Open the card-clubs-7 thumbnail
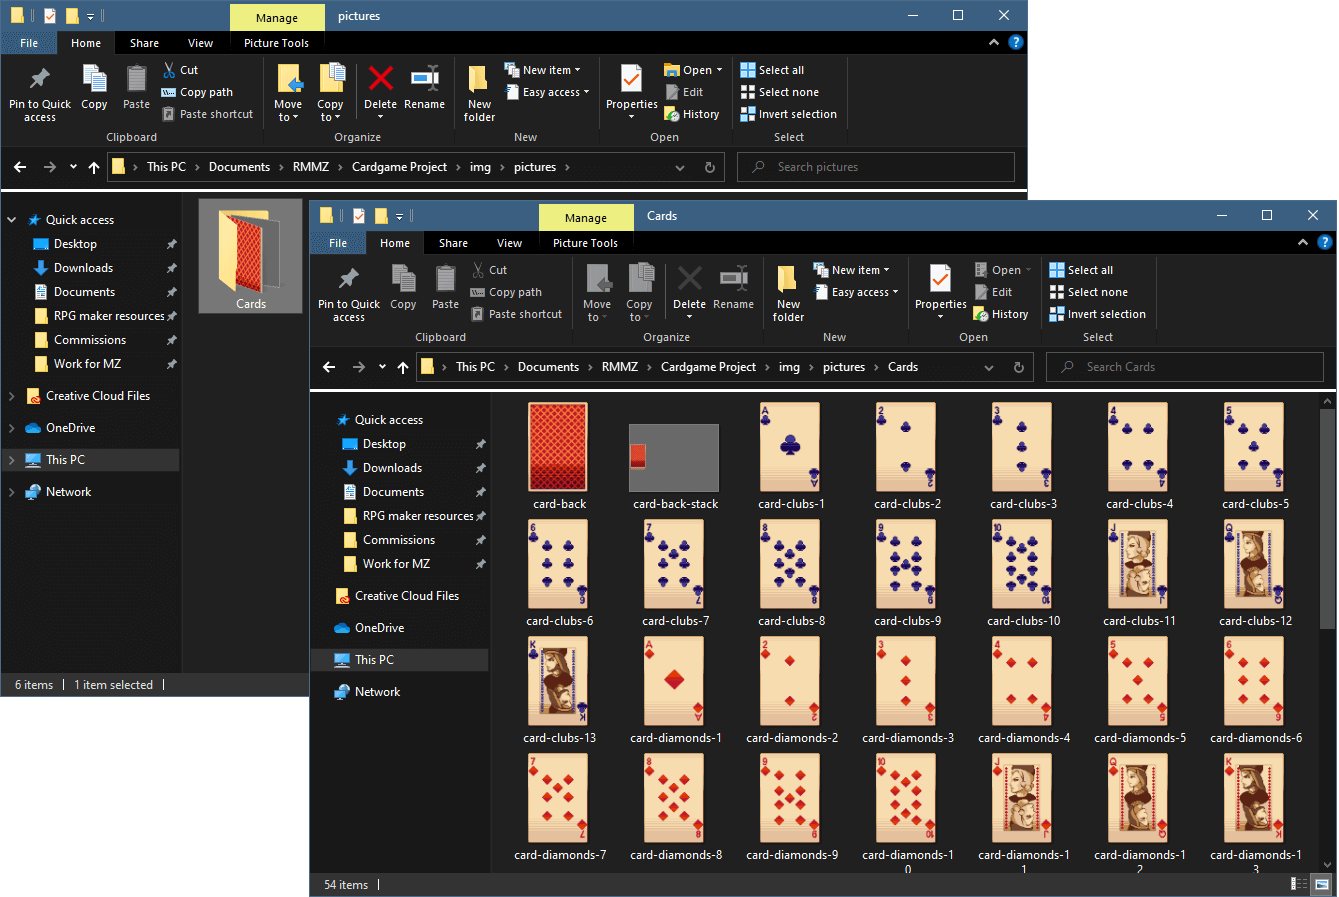Viewport: 1339px width, 897px height. [x=673, y=563]
